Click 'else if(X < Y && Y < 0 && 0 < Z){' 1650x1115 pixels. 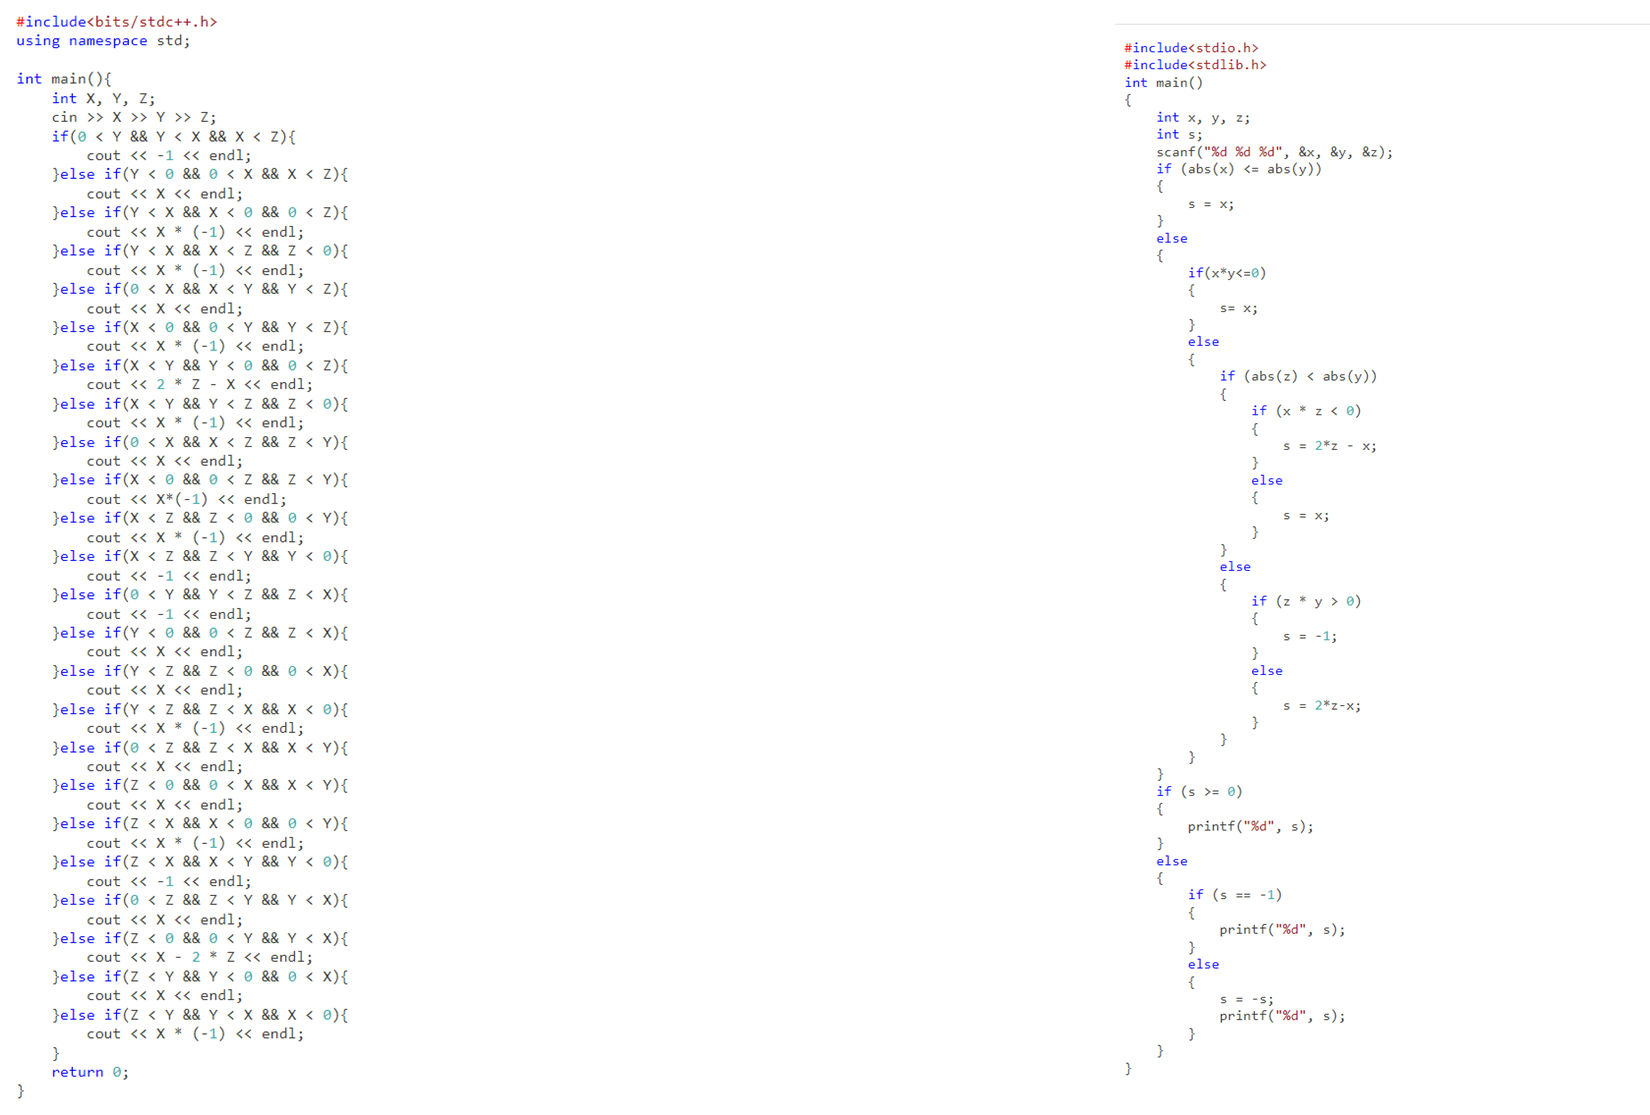[x=204, y=365]
